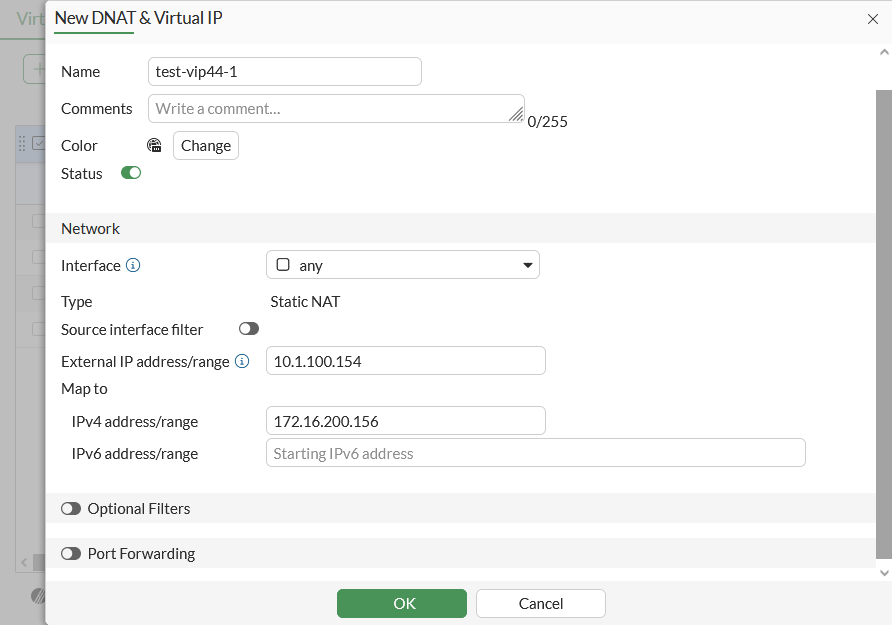The height and width of the screenshot is (625, 892).
Task: Disable the Status toggle
Action: tap(130, 173)
